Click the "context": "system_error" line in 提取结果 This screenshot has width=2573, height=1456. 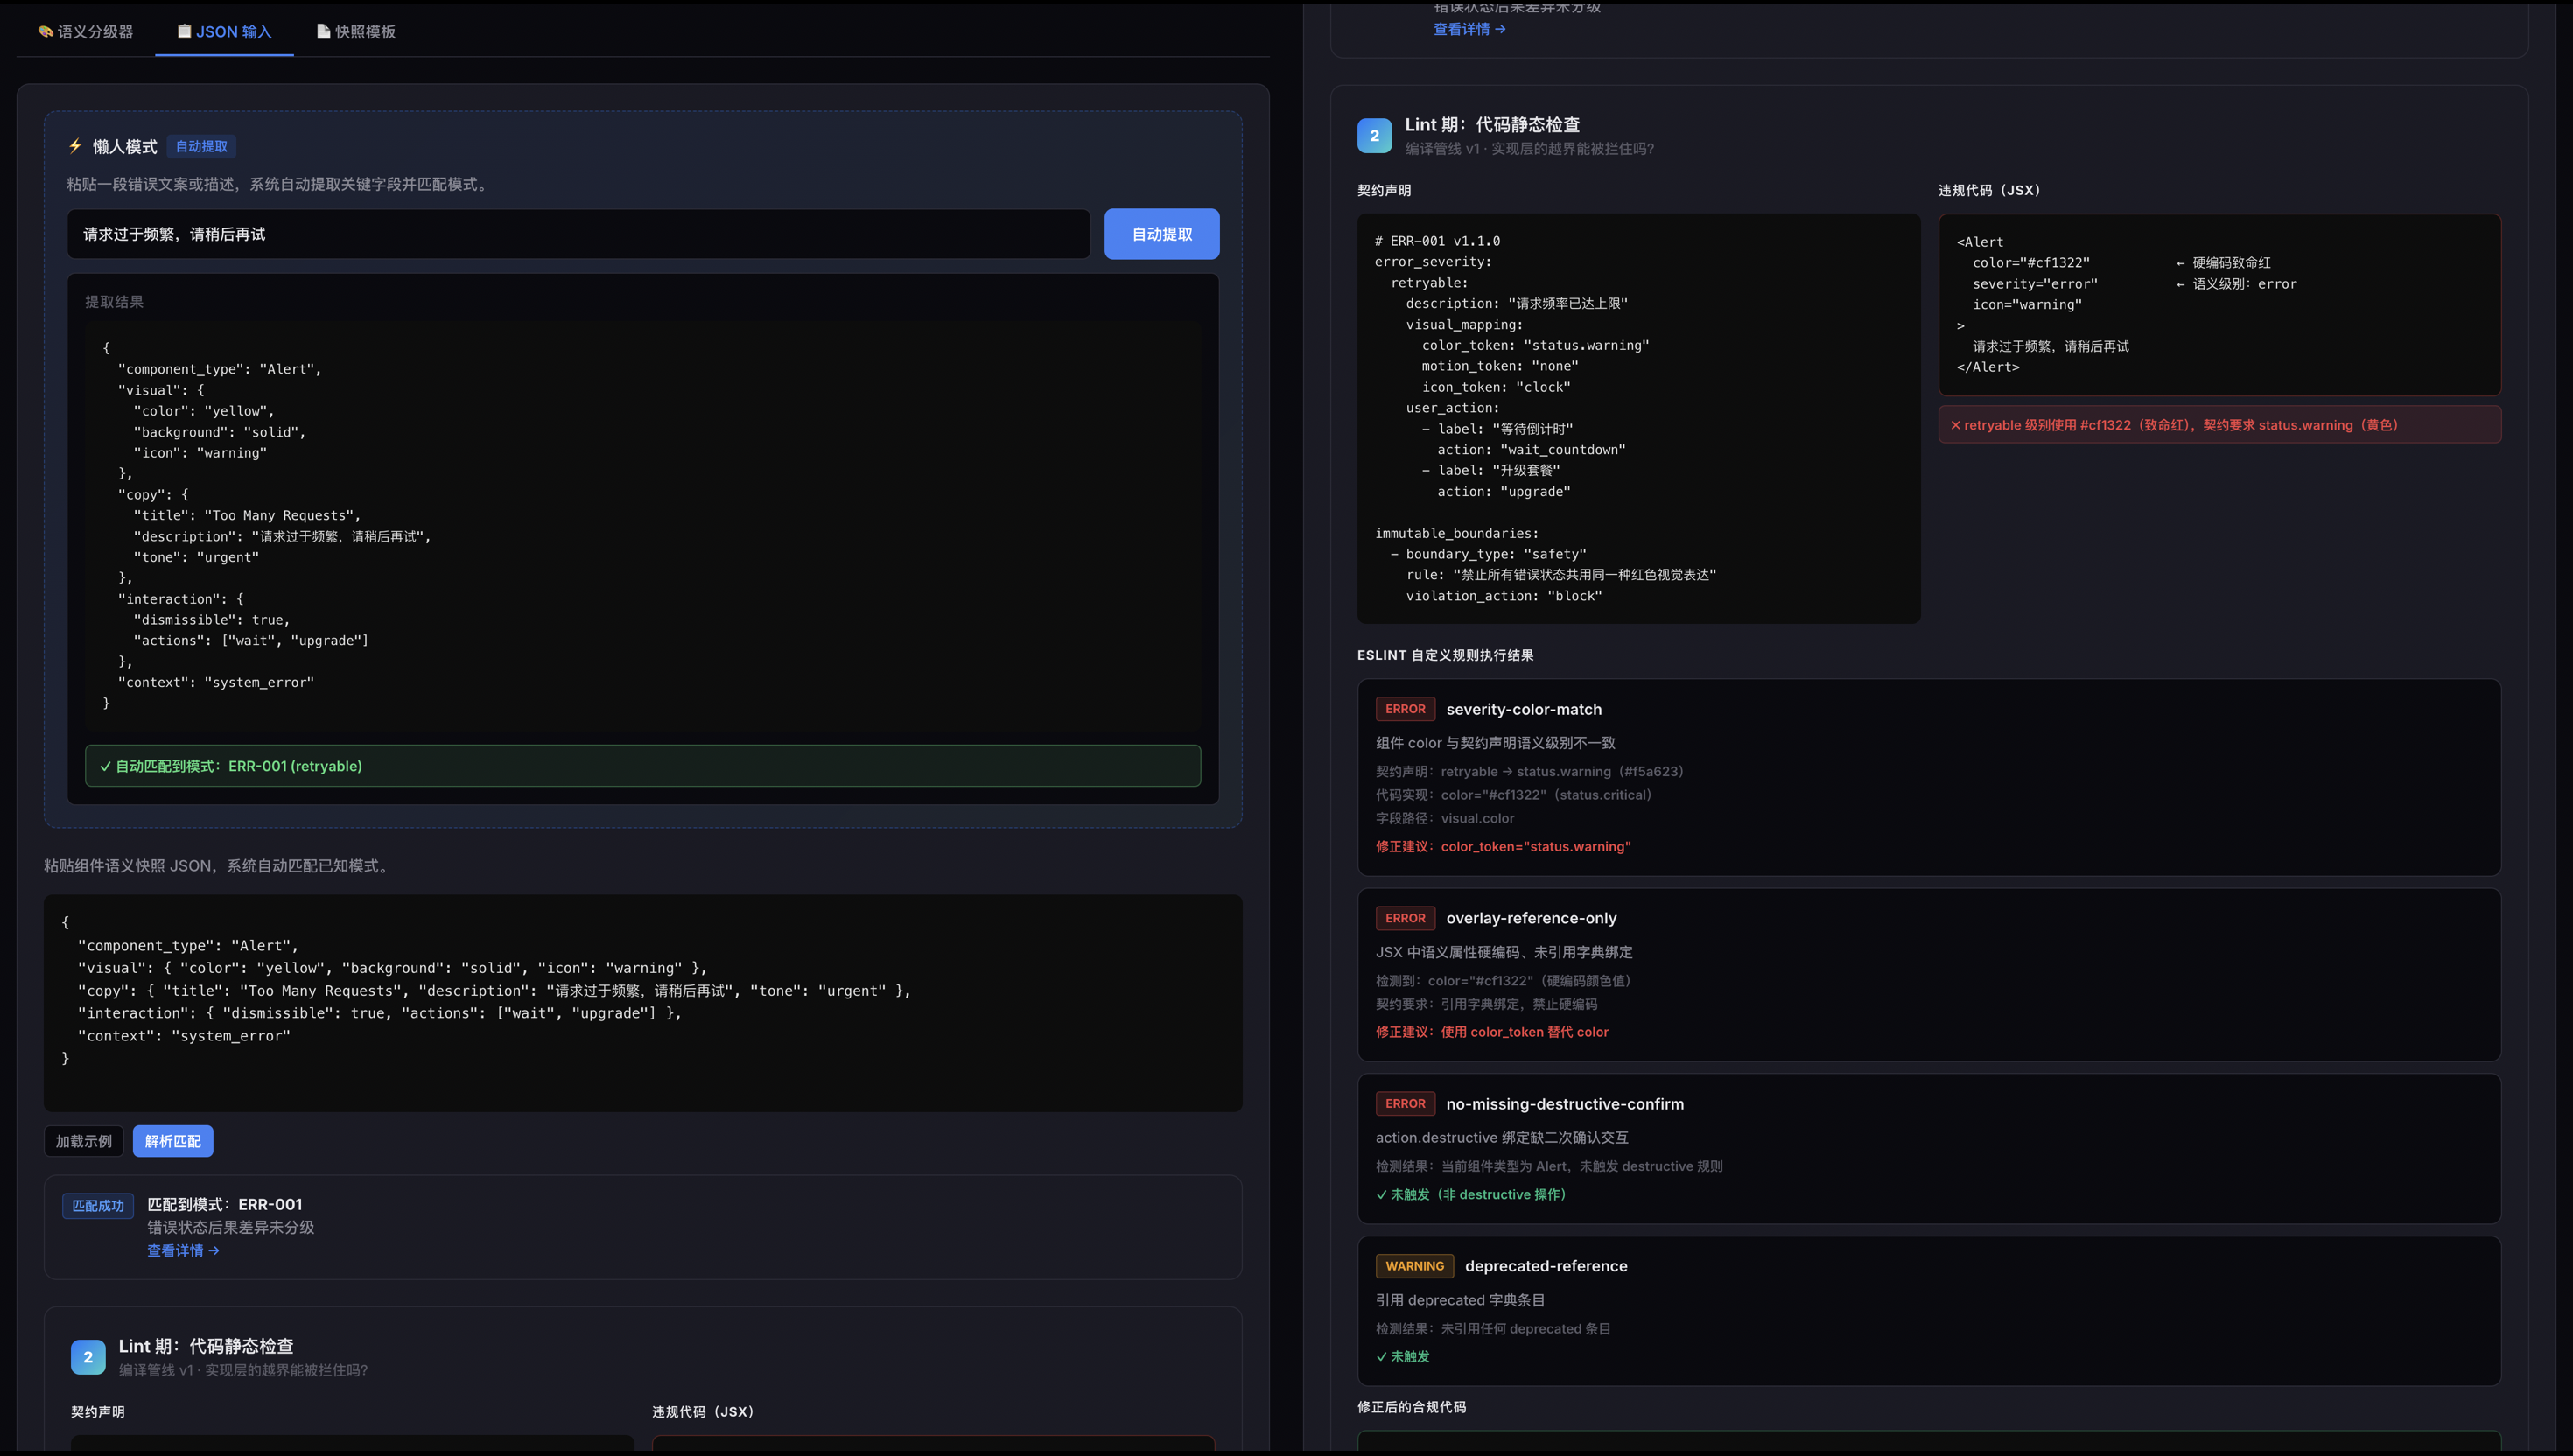point(216,682)
